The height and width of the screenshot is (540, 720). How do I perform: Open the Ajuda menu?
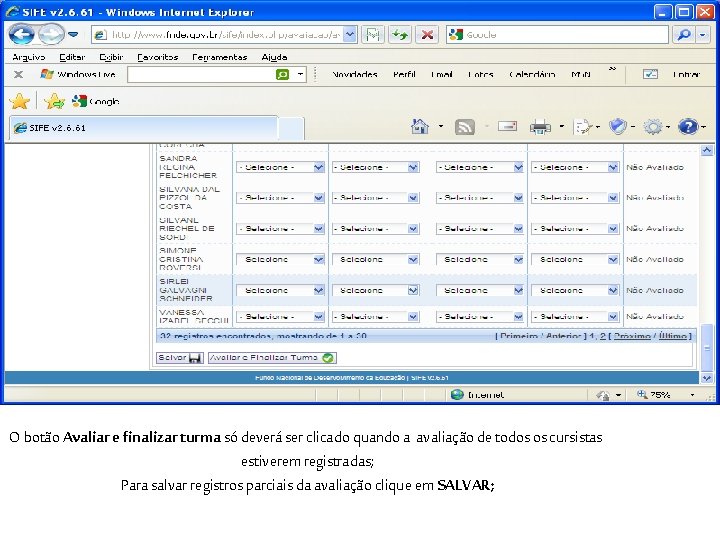click(x=274, y=57)
